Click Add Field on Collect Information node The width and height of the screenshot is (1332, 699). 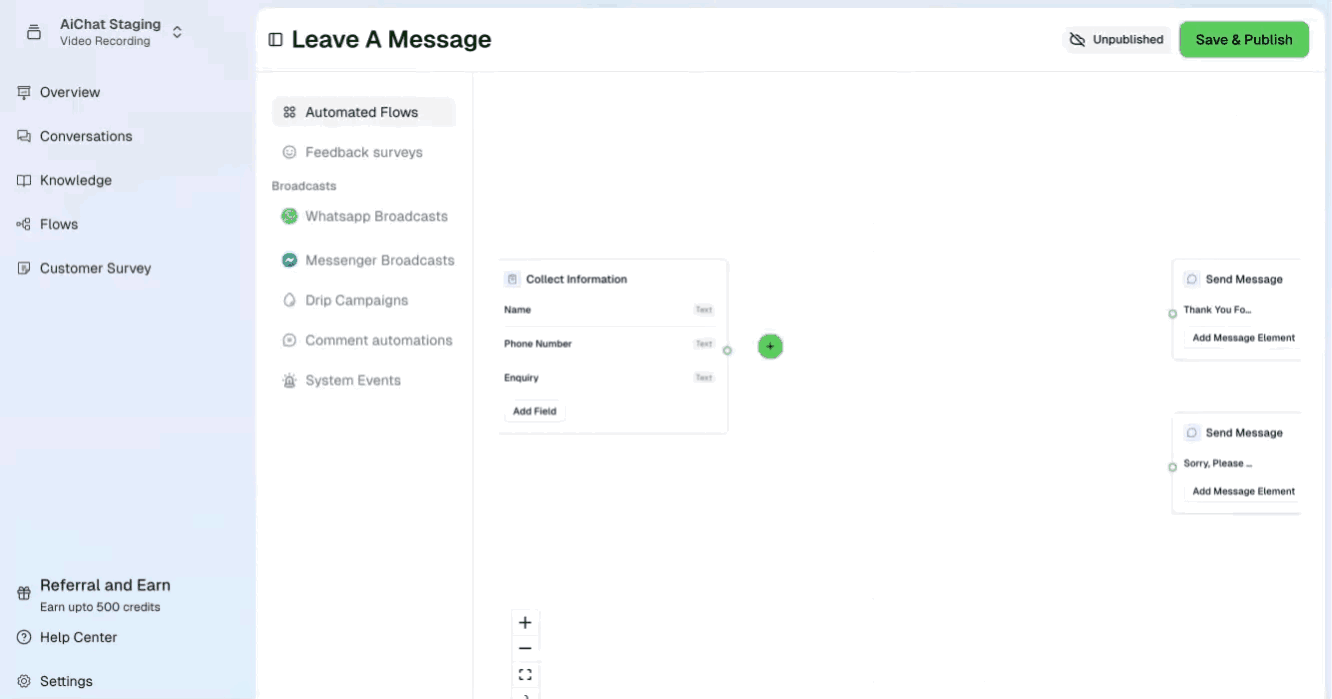coord(534,411)
